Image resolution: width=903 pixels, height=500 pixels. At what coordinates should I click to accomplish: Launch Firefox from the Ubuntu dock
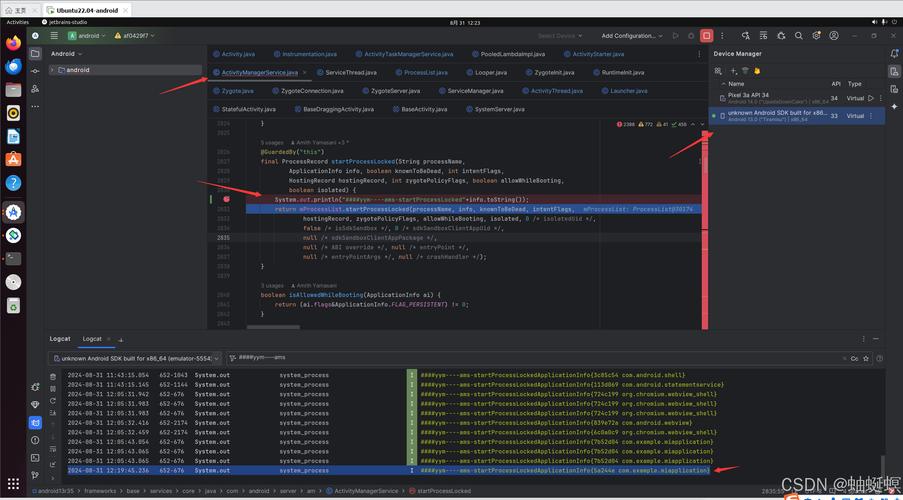[x=13, y=43]
